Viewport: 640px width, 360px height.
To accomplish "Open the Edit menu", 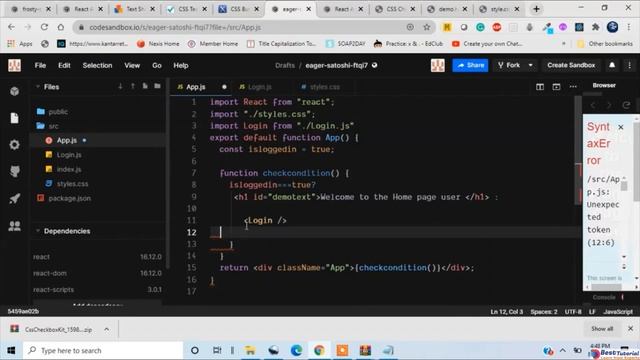I will 64,65.
